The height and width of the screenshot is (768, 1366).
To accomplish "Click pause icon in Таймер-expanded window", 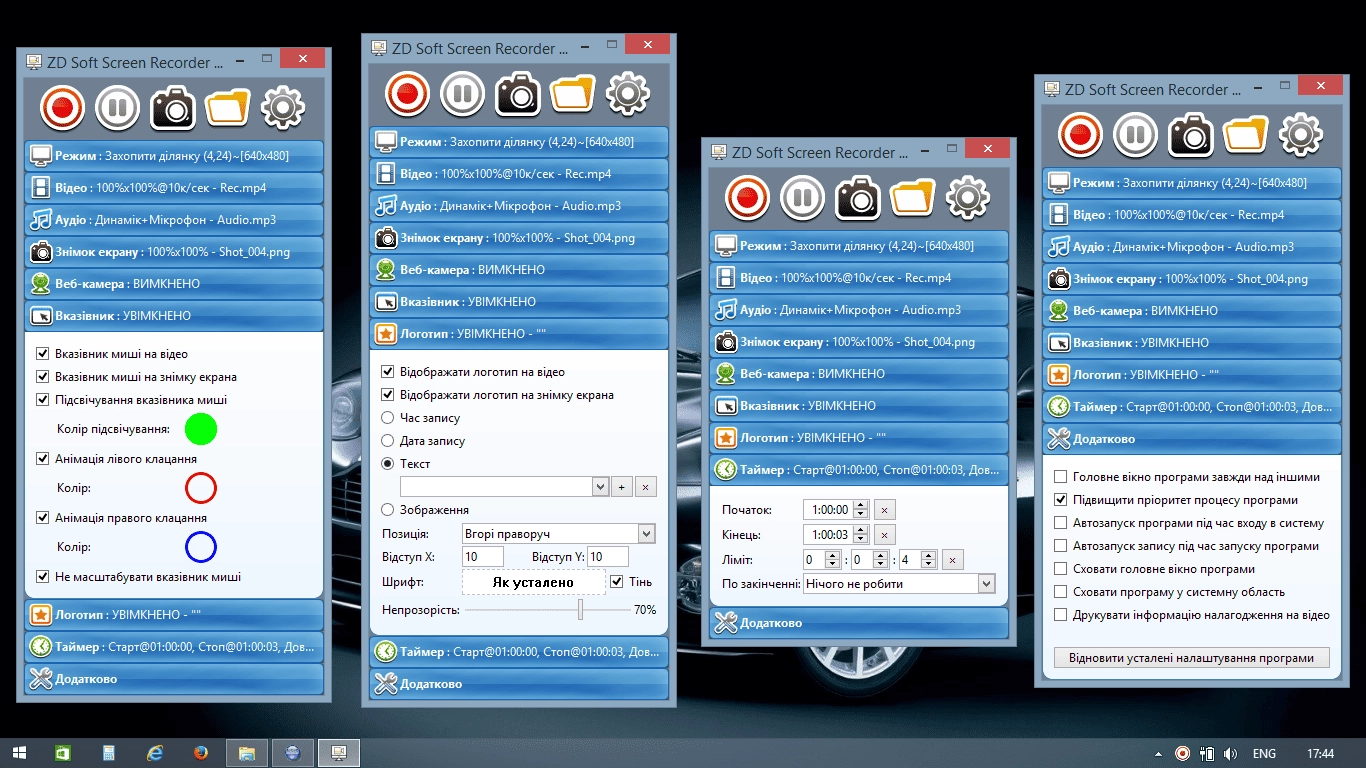I will point(802,197).
